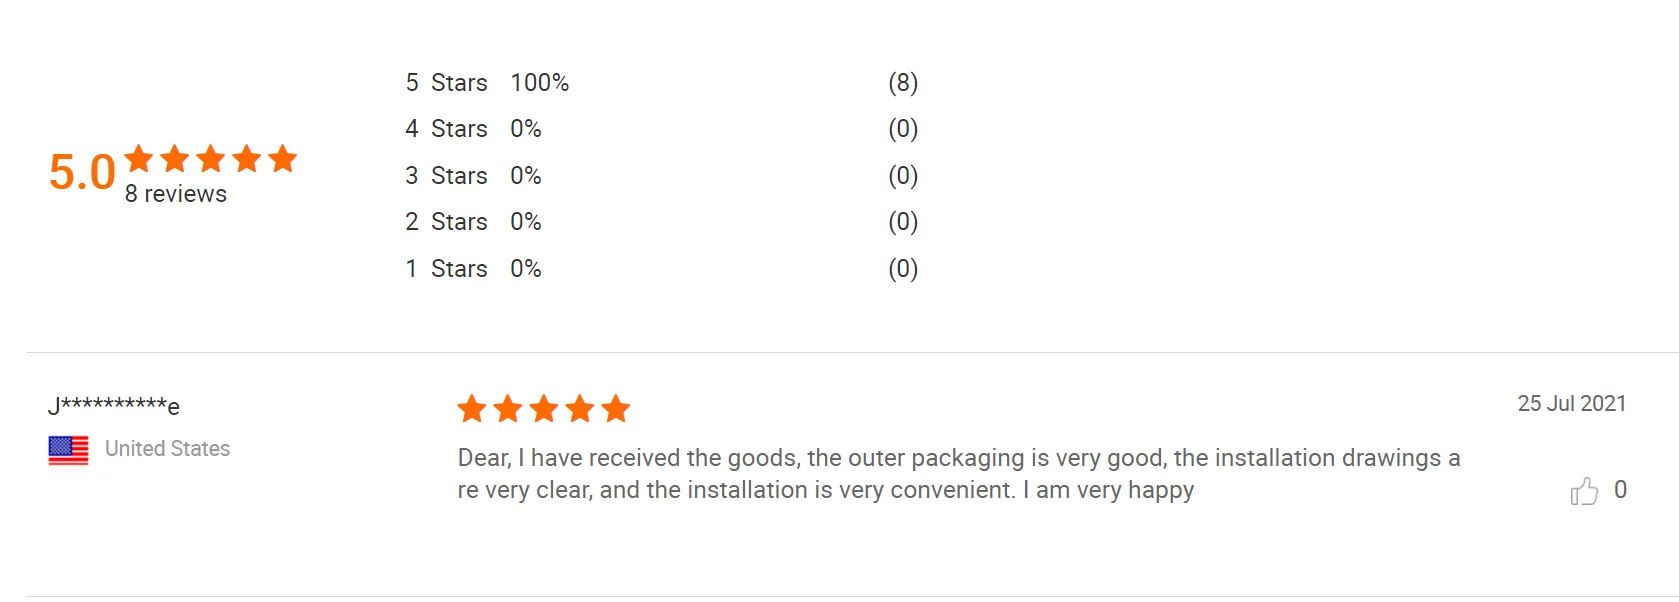Click the 100% percentage label

pos(539,83)
